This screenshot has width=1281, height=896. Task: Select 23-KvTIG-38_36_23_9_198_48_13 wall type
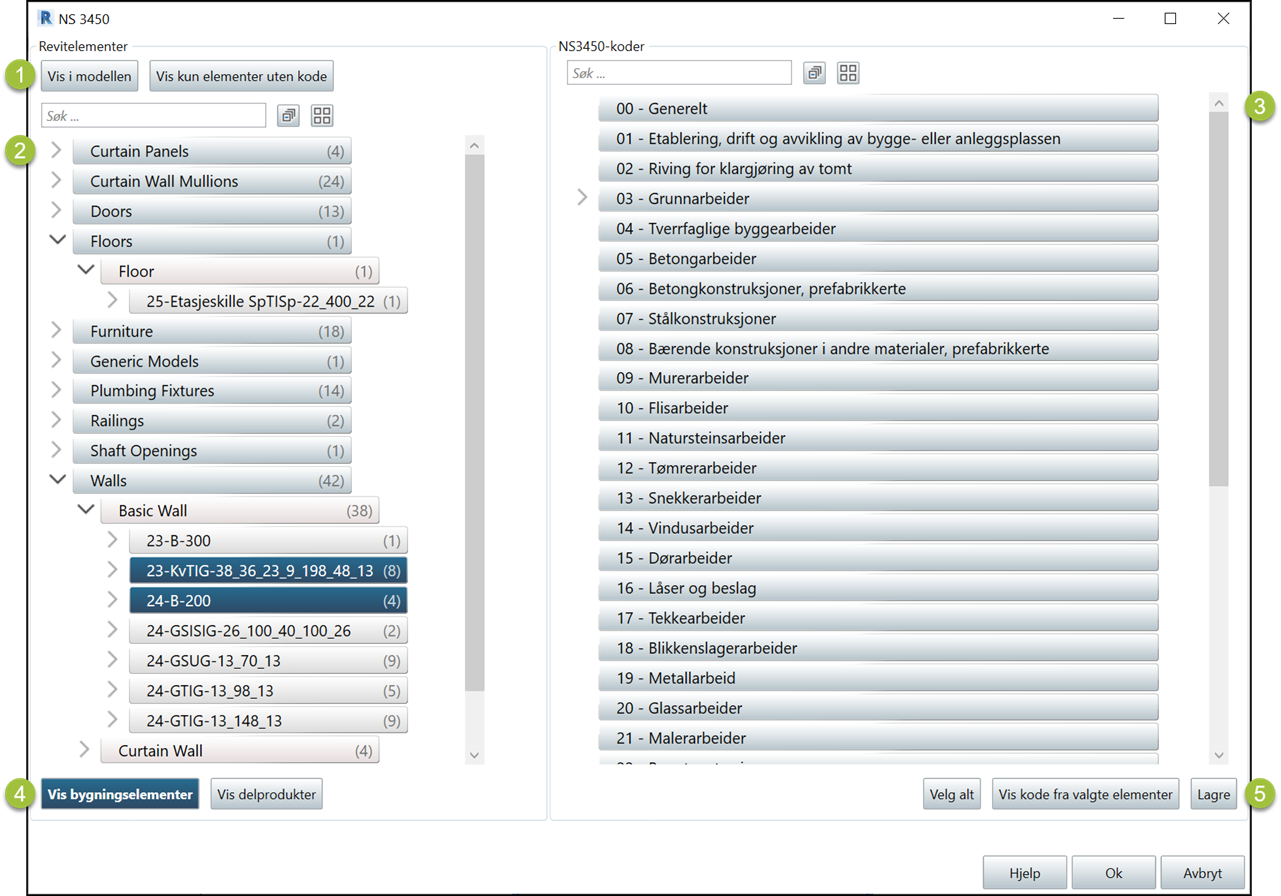(x=268, y=571)
